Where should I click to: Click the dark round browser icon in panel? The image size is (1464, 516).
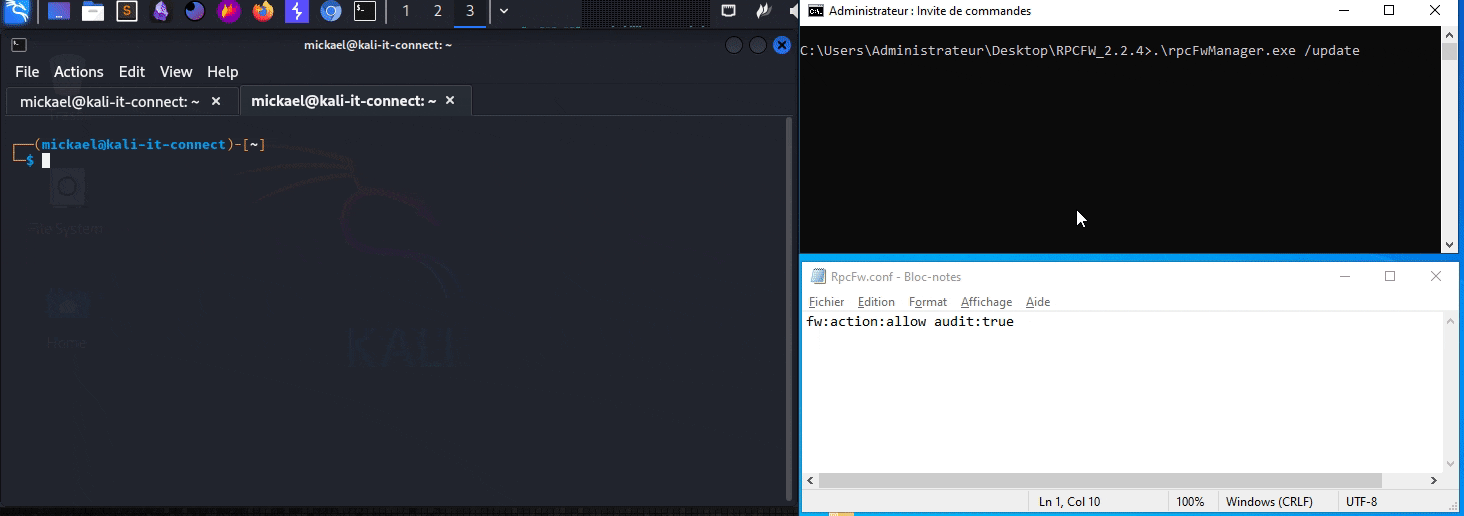click(195, 12)
